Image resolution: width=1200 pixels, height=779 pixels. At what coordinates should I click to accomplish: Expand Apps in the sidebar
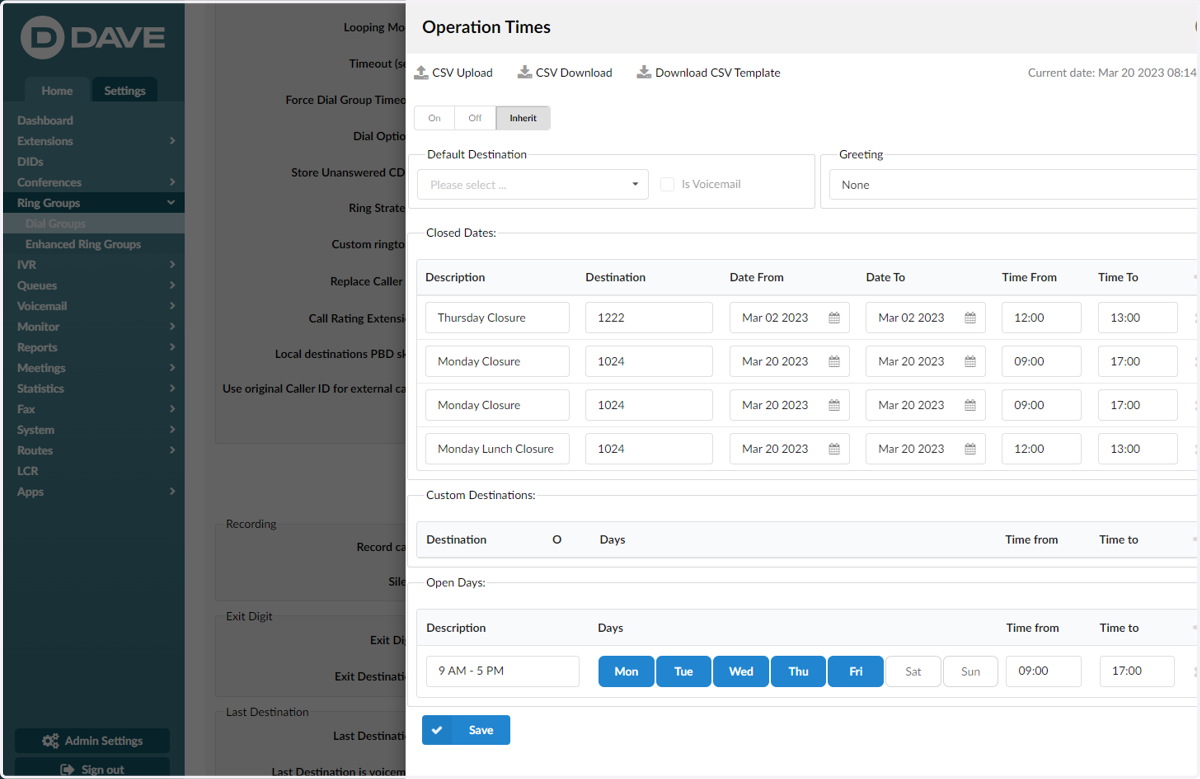tap(172, 492)
